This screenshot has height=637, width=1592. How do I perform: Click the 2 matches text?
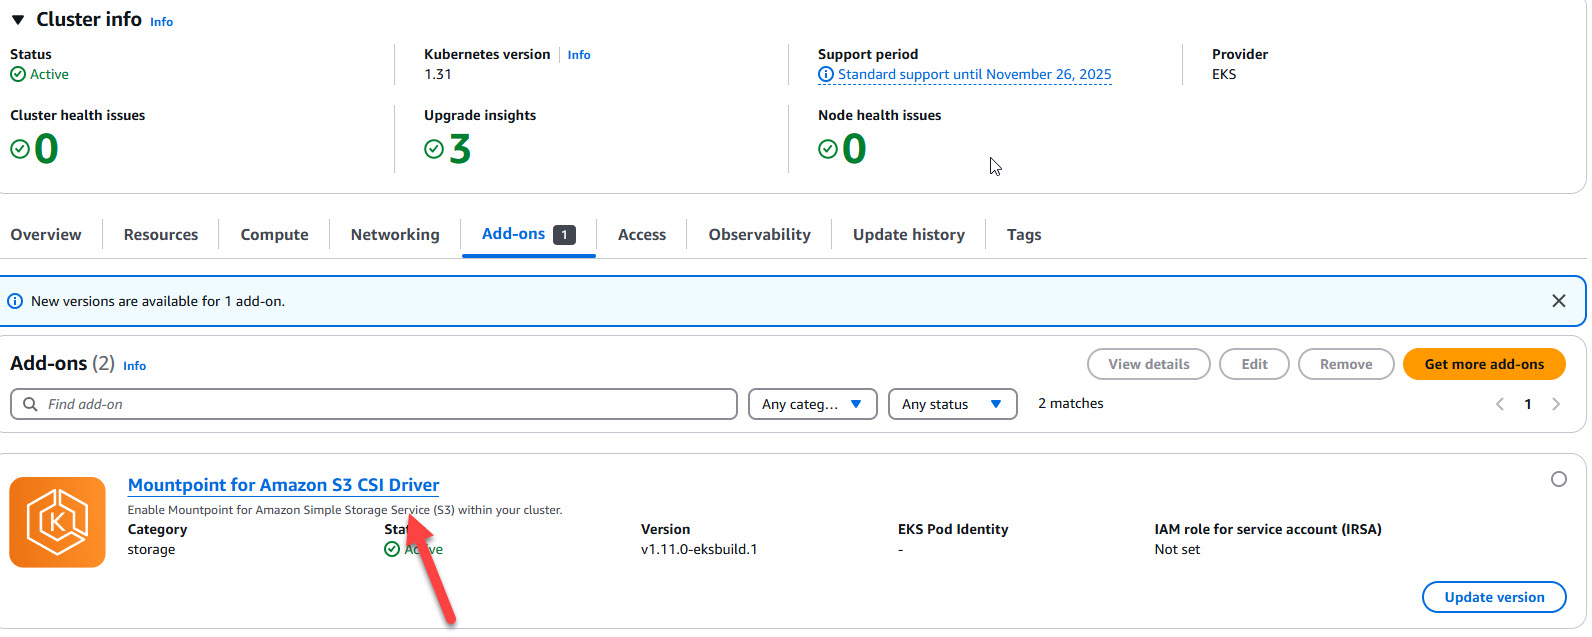tap(1071, 403)
